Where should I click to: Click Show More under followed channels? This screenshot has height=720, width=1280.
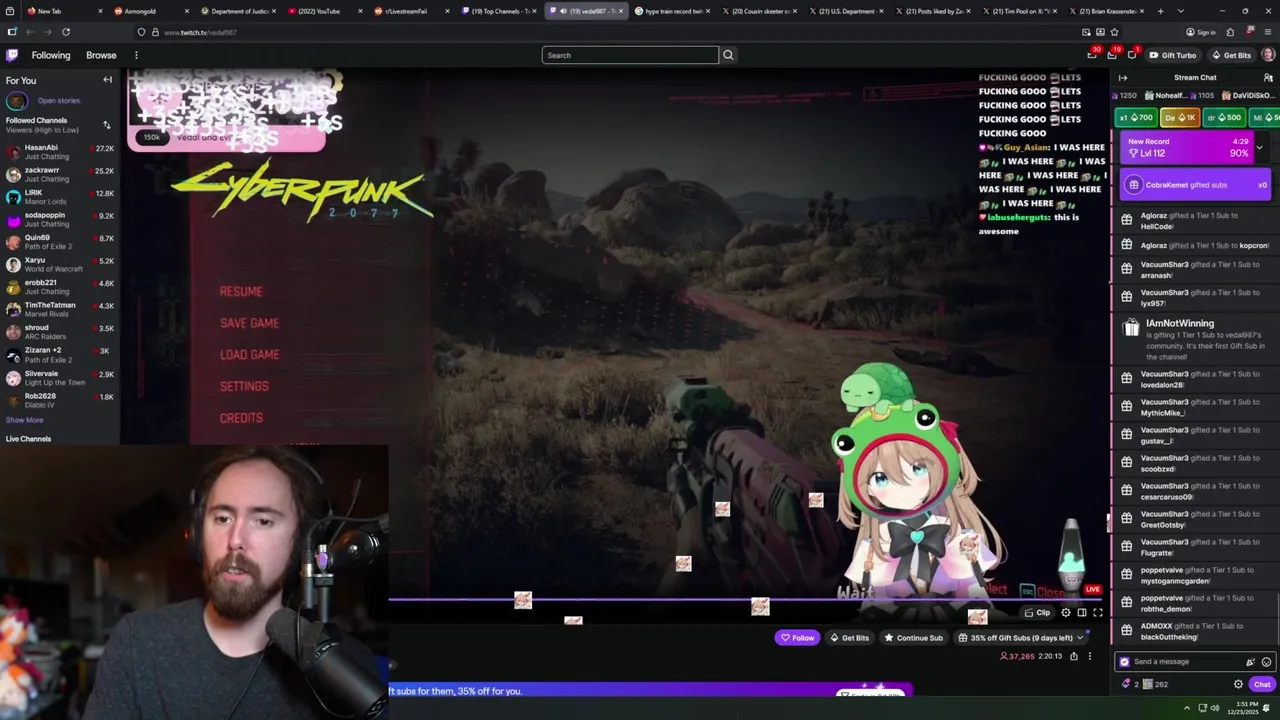tap(24, 420)
